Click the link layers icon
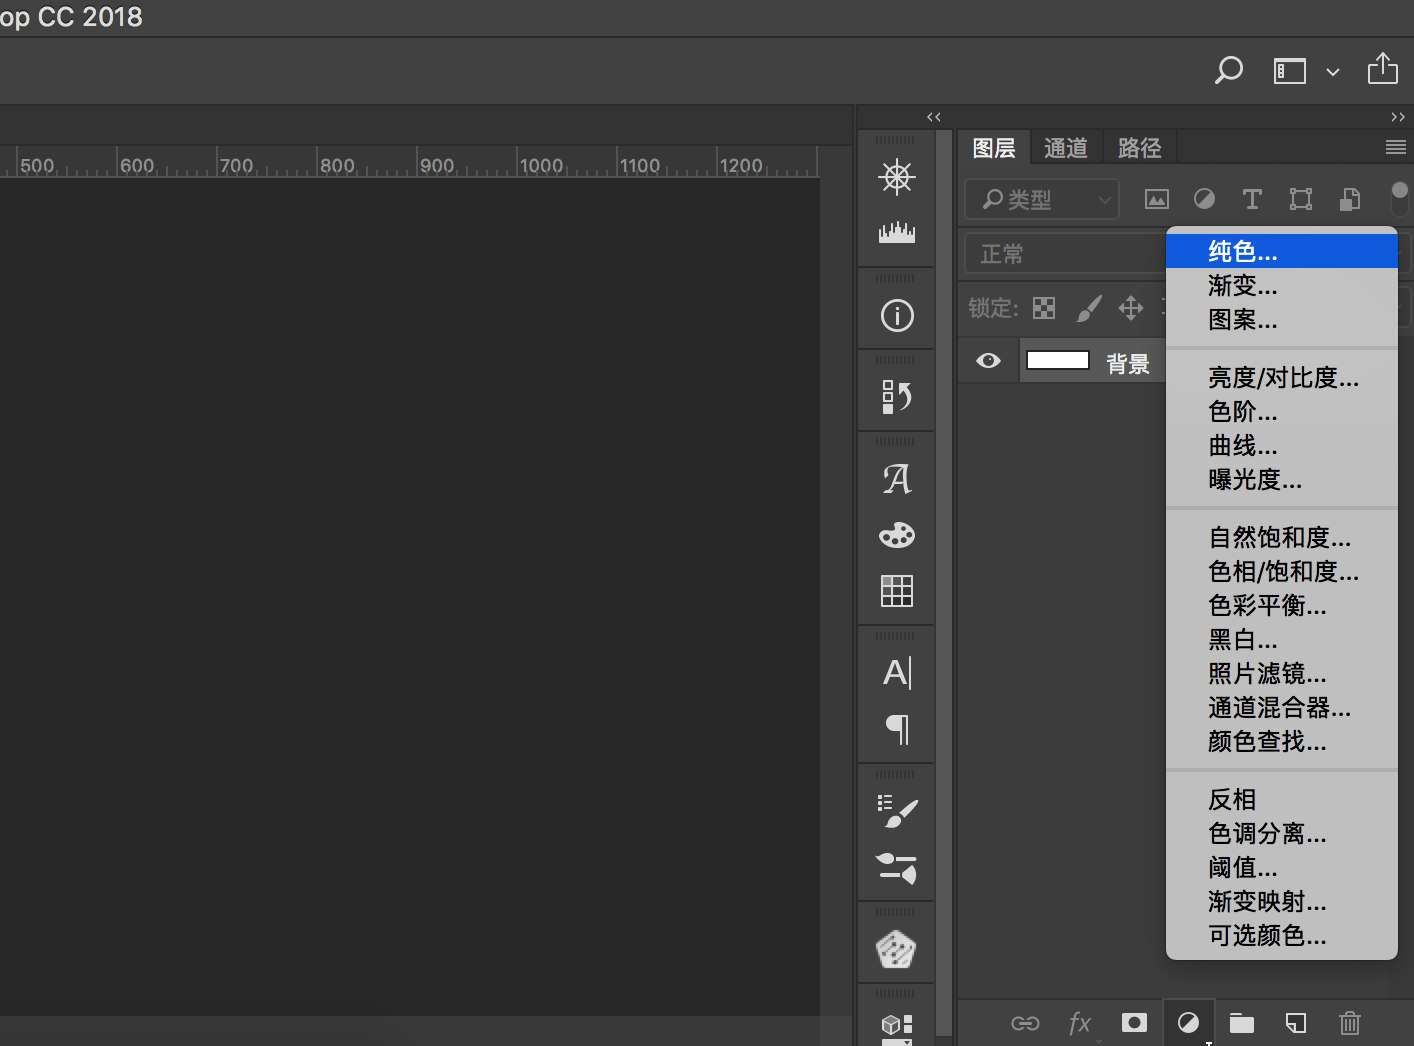 pos(1025,1023)
